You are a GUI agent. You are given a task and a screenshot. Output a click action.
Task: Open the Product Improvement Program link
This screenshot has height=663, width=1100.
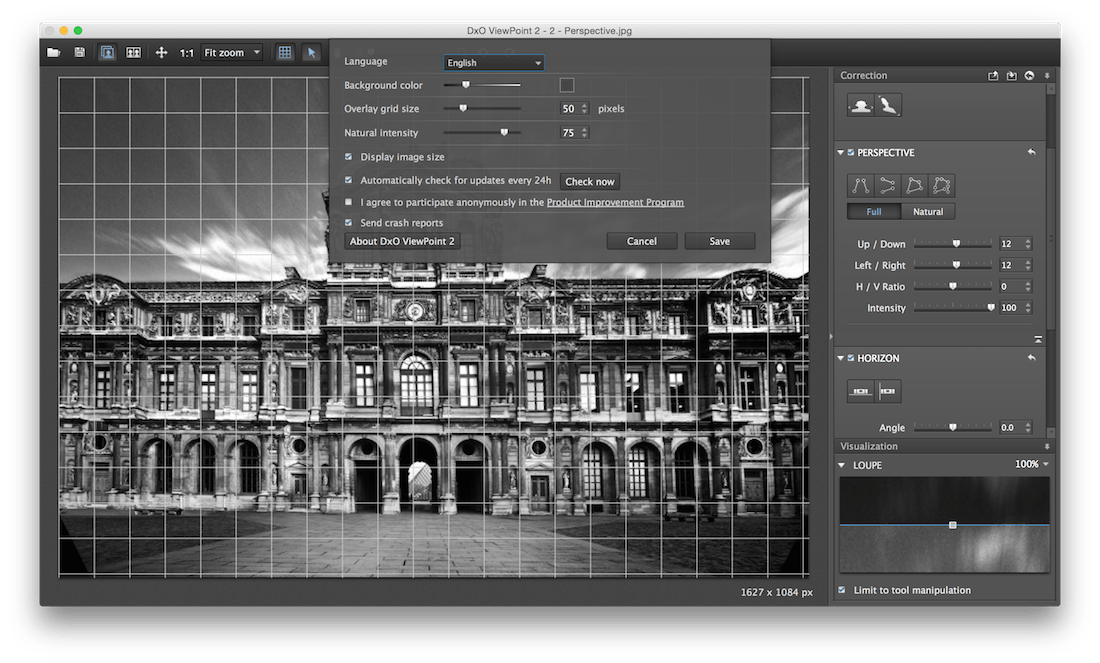tap(615, 202)
